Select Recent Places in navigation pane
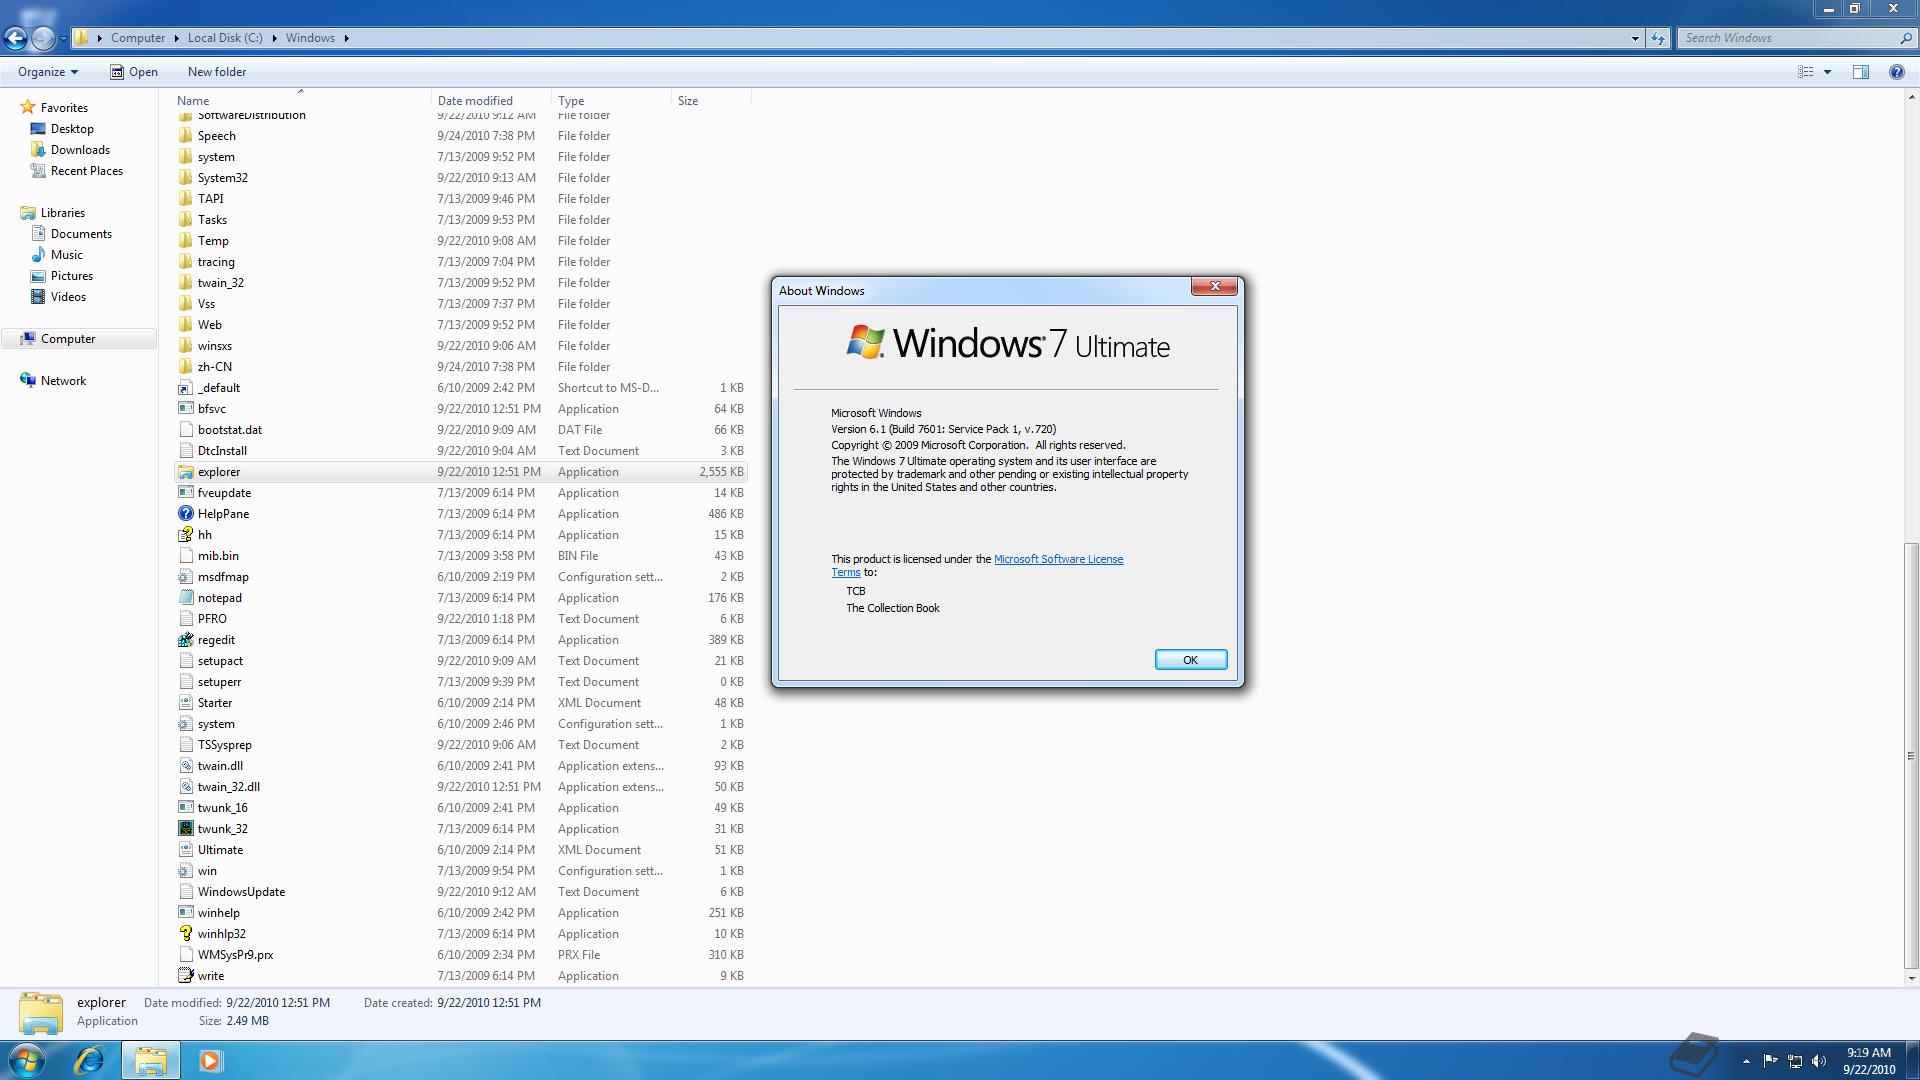Image resolution: width=1920 pixels, height=1080 pixels. click(x=87, y=171)
